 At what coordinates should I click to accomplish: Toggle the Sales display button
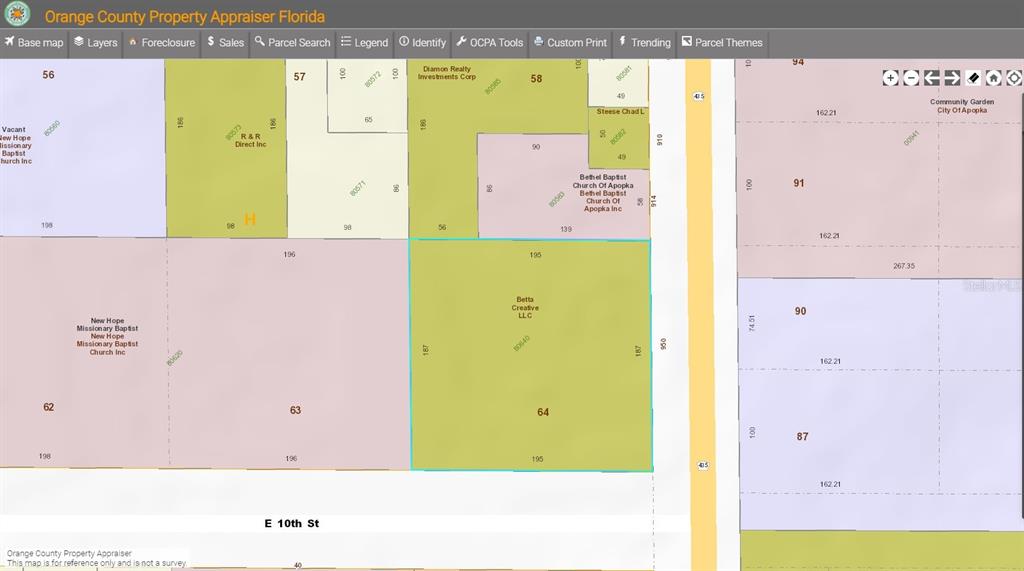pyautogui.click(x=225, y=43)
